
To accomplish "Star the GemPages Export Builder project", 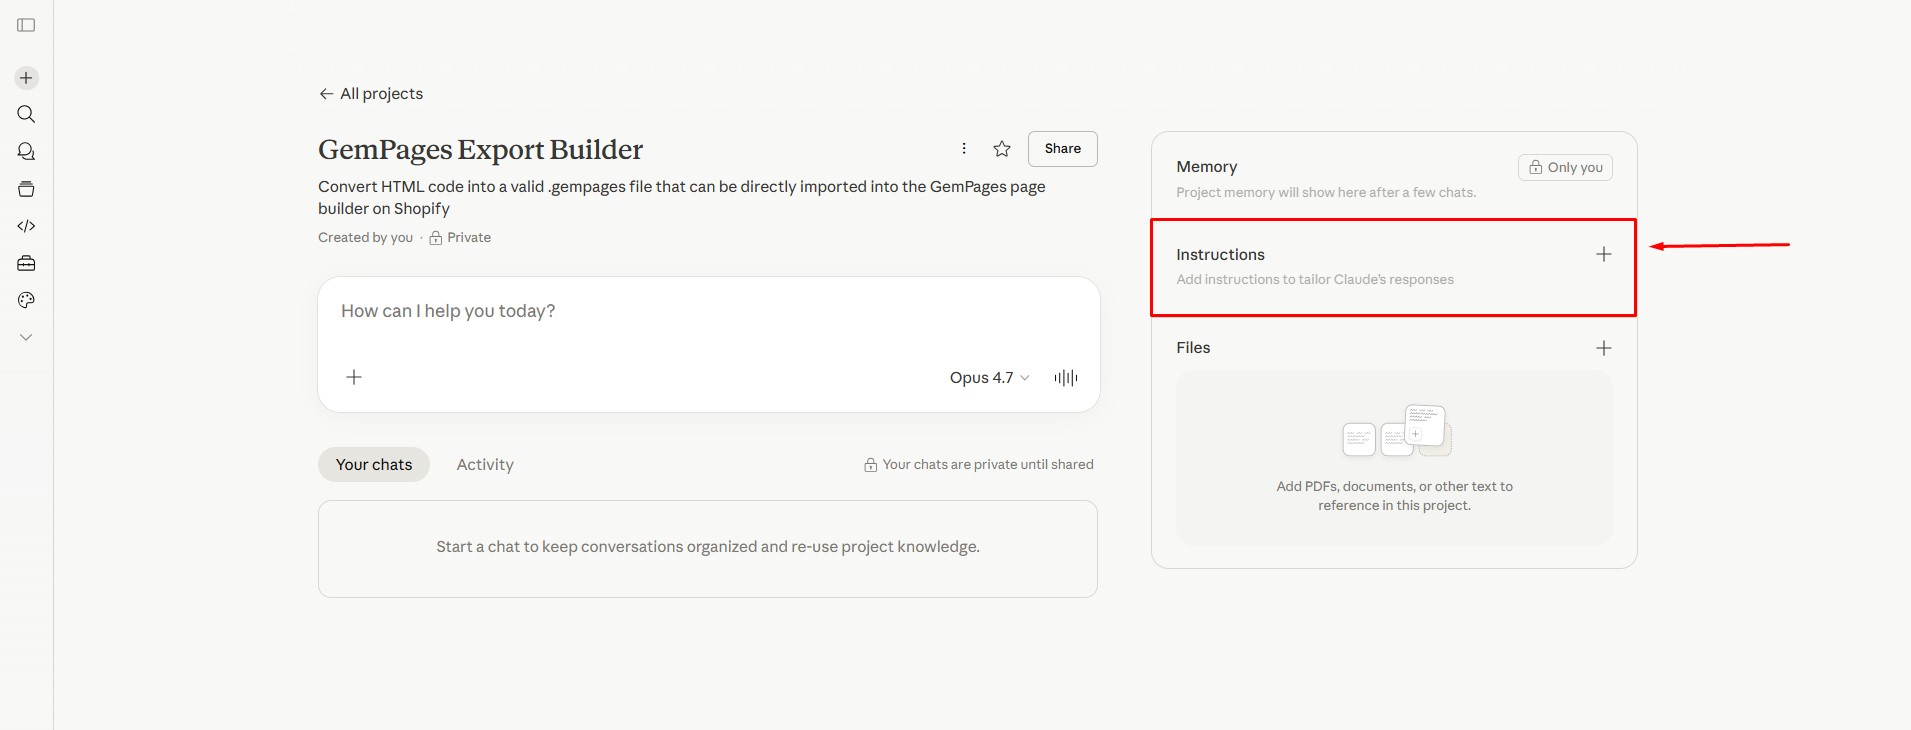I will (1002, 149).
